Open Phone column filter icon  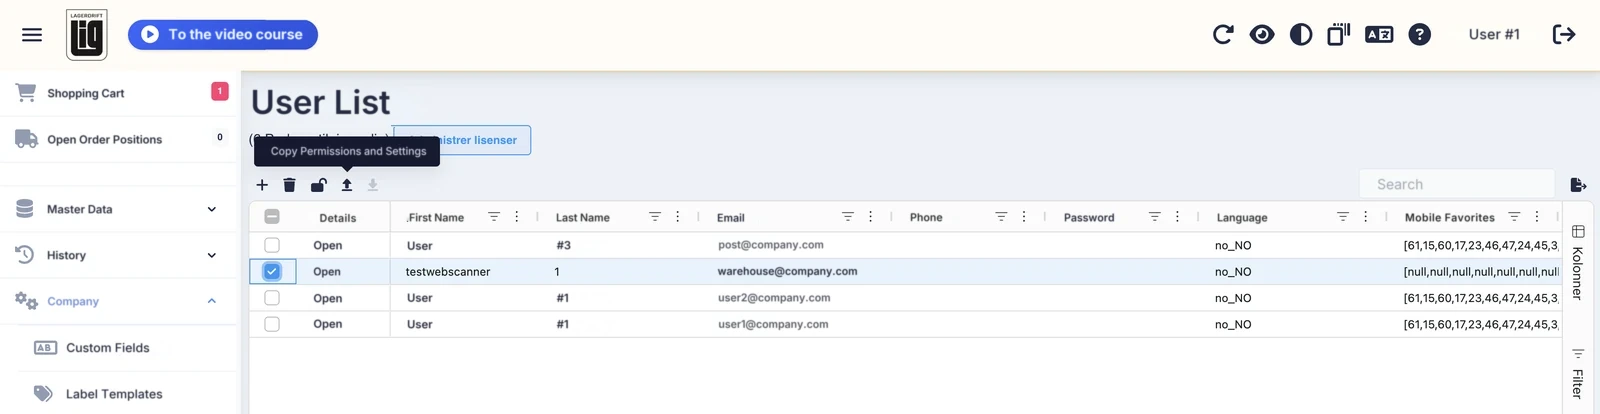tap(1001, 217)
